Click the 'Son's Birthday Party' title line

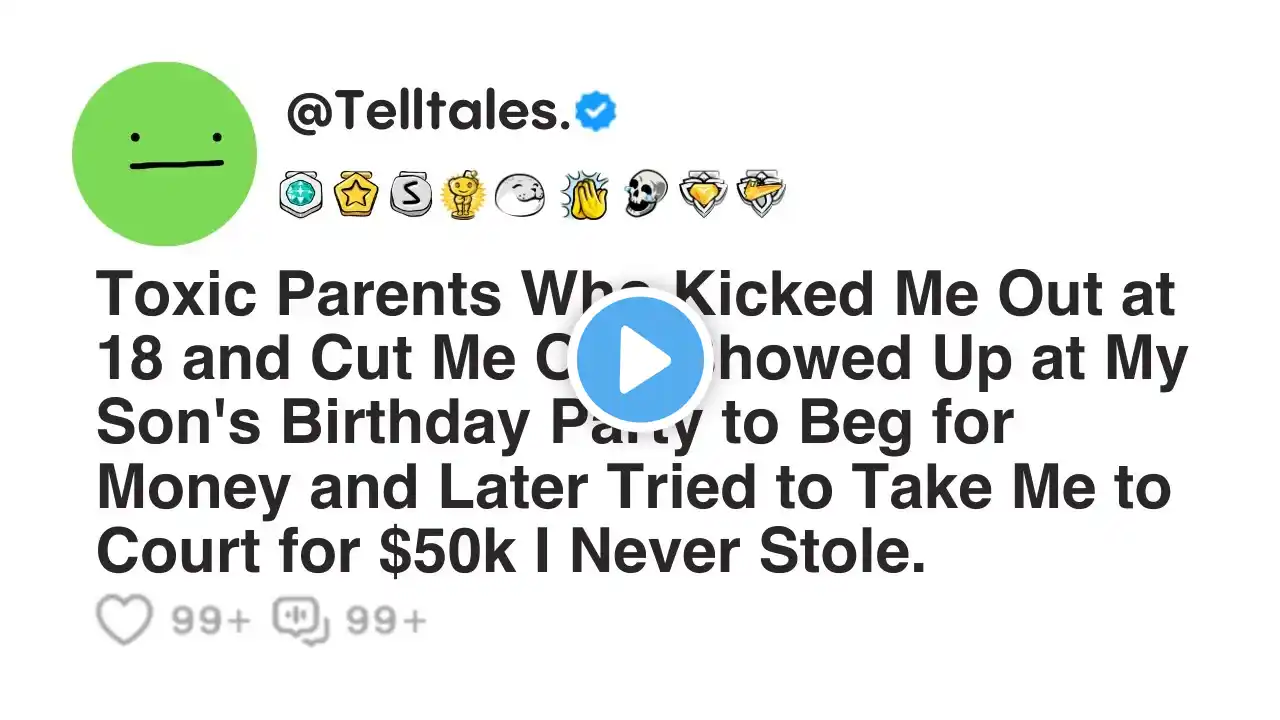coord(555,424)
